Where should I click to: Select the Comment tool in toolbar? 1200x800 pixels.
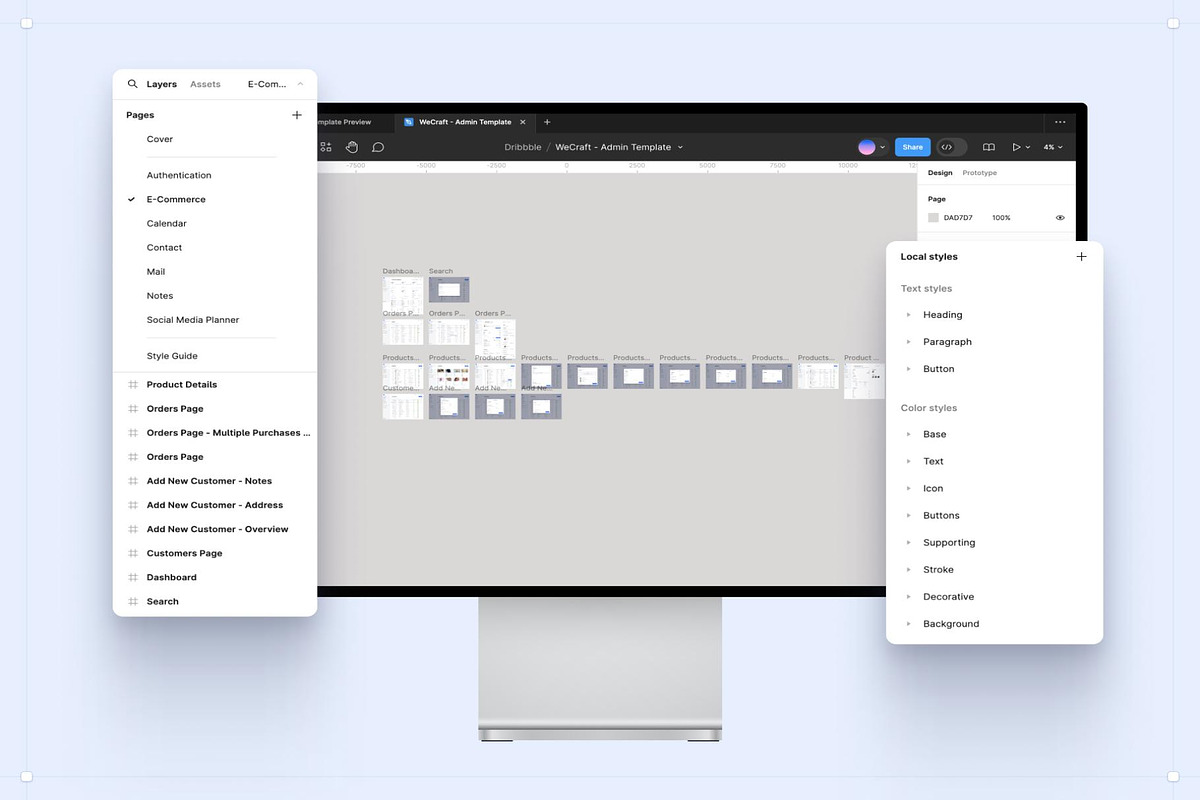coord(378,147)
